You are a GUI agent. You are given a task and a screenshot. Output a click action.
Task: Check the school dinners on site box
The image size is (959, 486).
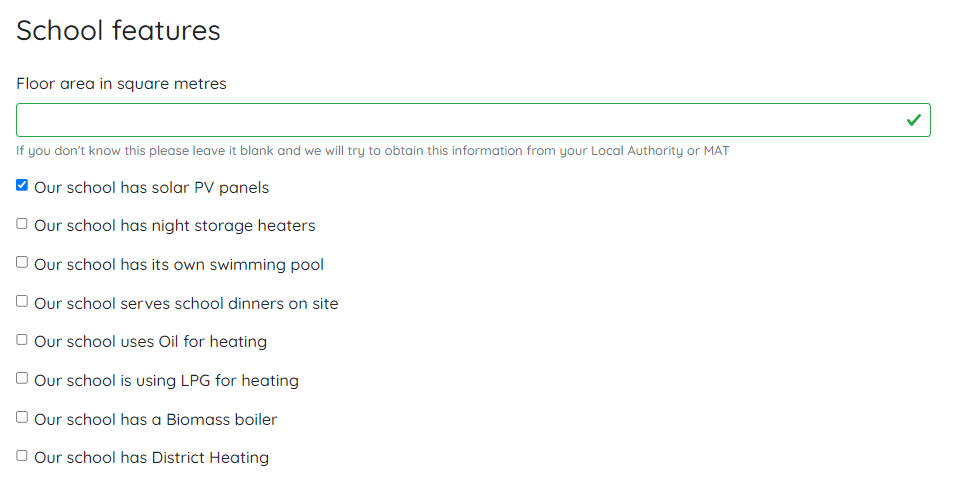[22, 301]
